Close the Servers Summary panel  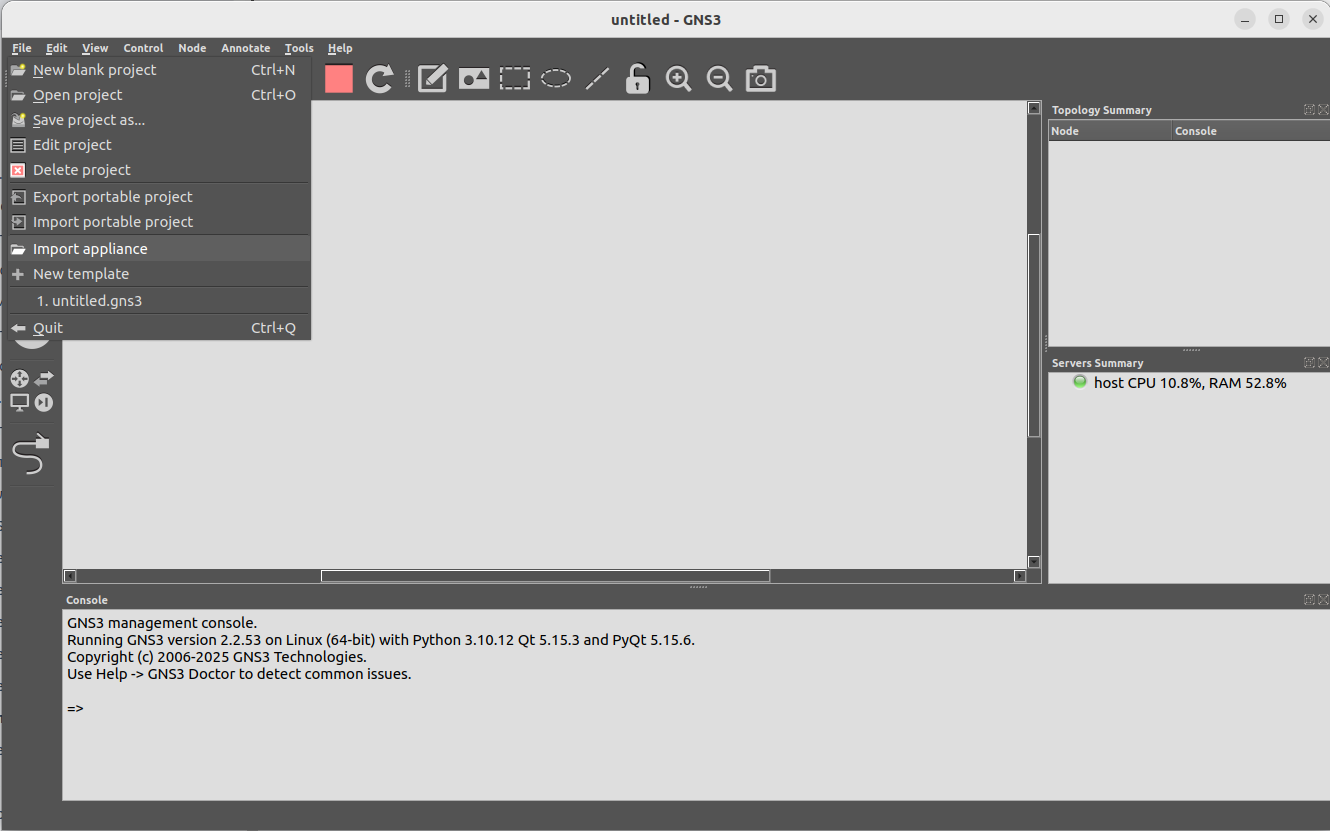point(1323,363)
